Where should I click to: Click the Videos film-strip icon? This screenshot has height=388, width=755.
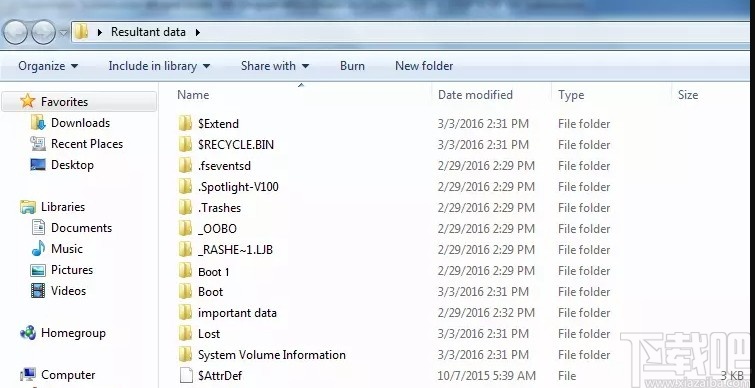pyautogui.click(x=38, y=291)
